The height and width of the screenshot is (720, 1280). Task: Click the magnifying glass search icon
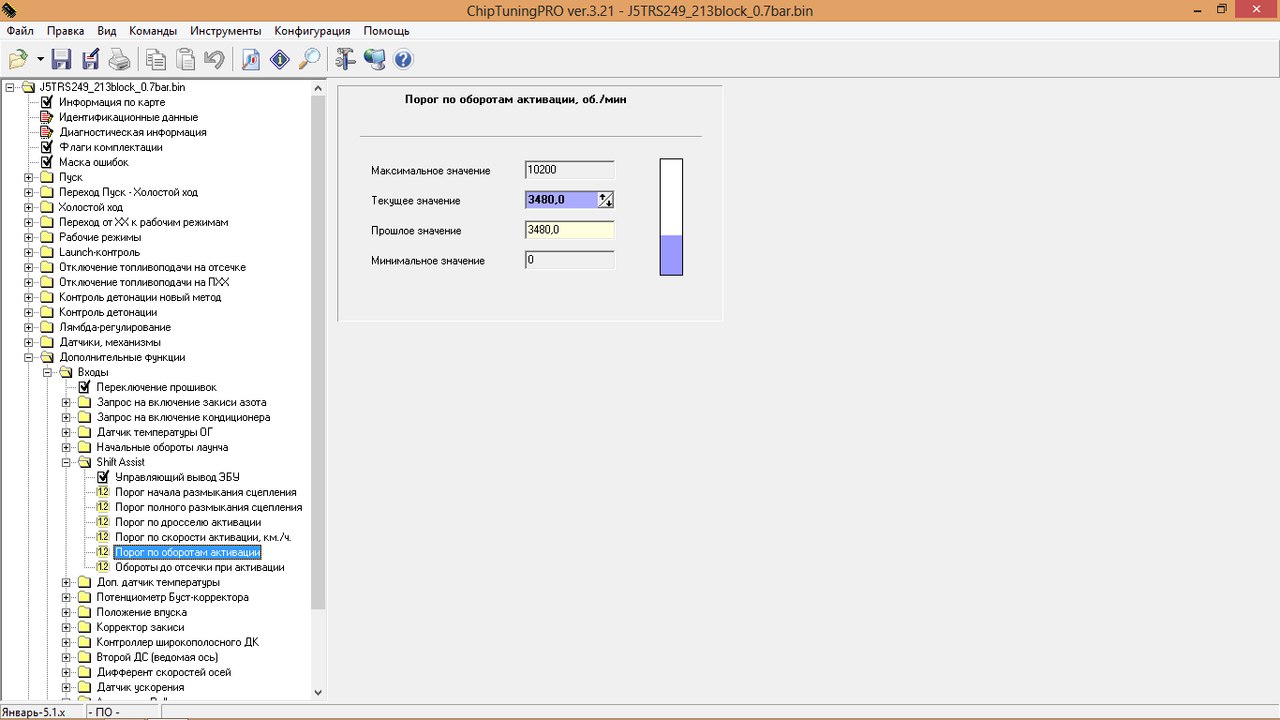point(309,60)
